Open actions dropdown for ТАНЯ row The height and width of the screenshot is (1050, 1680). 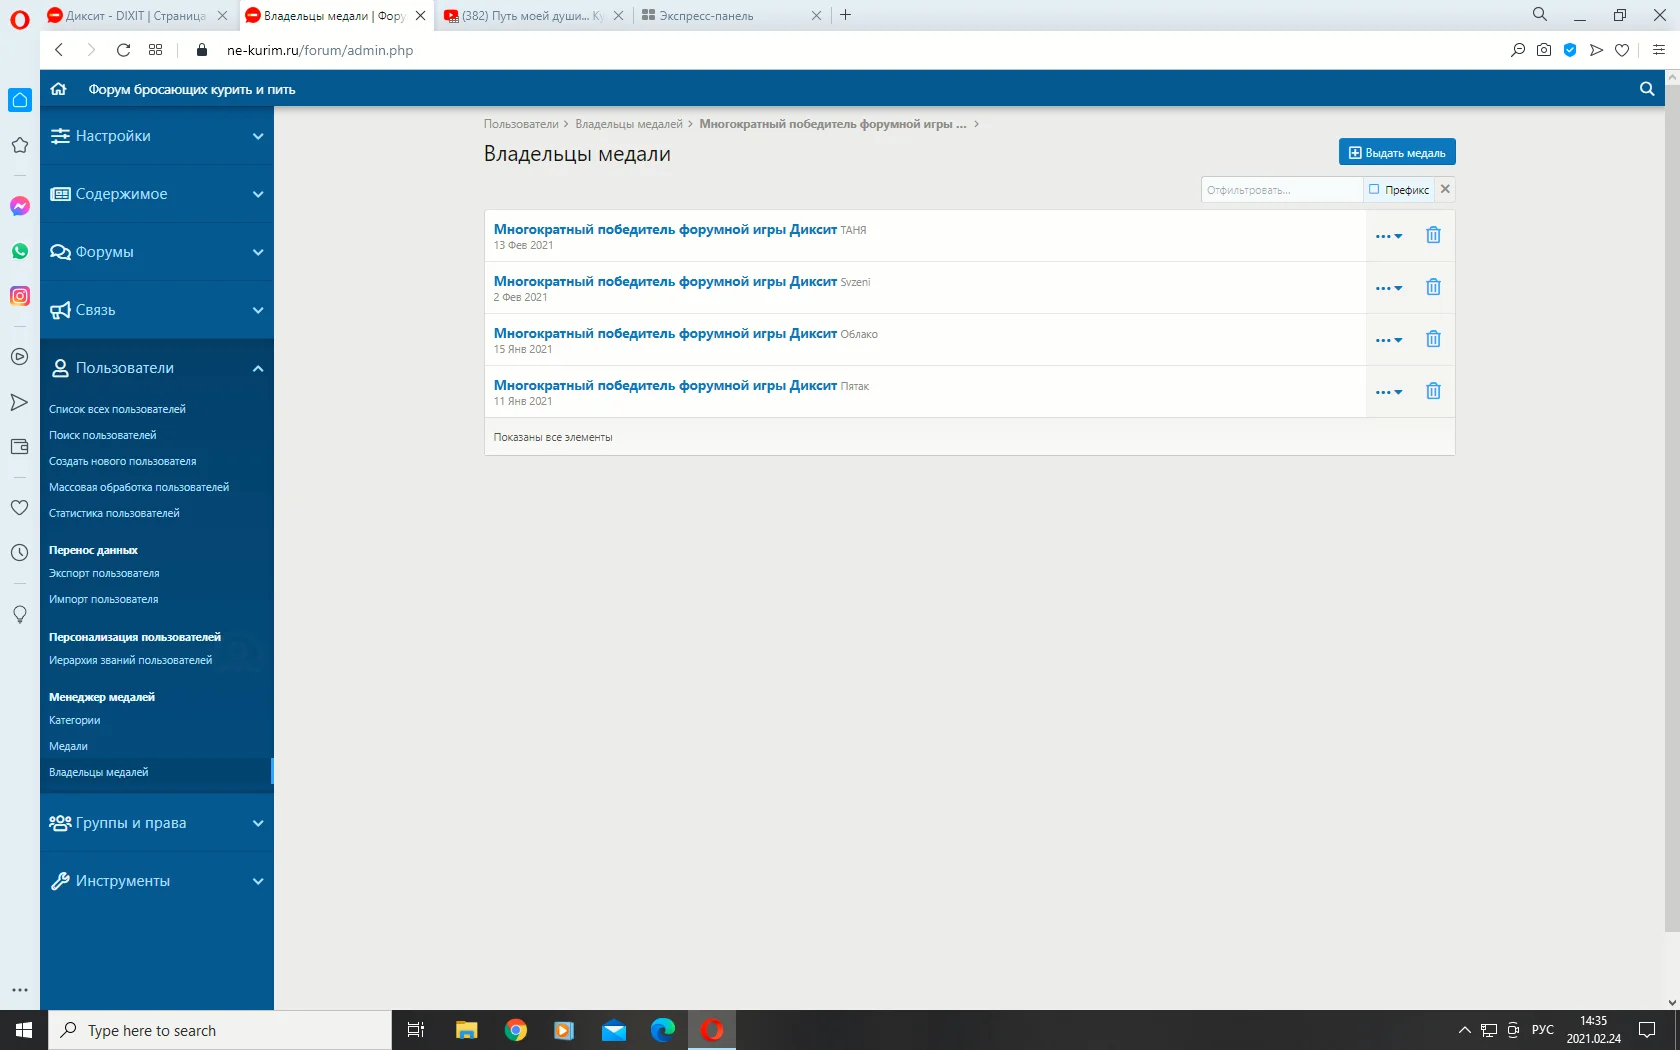point(1389,236)
